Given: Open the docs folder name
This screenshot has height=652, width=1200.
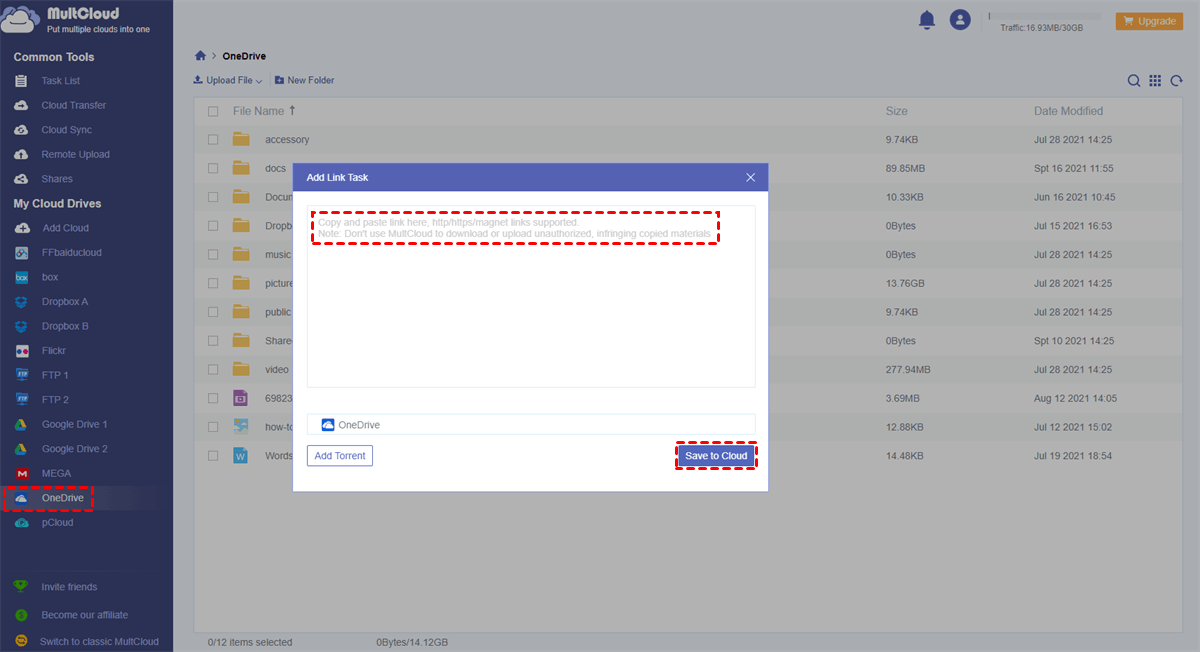Looking at the screenshot, I should click(275, 168).
